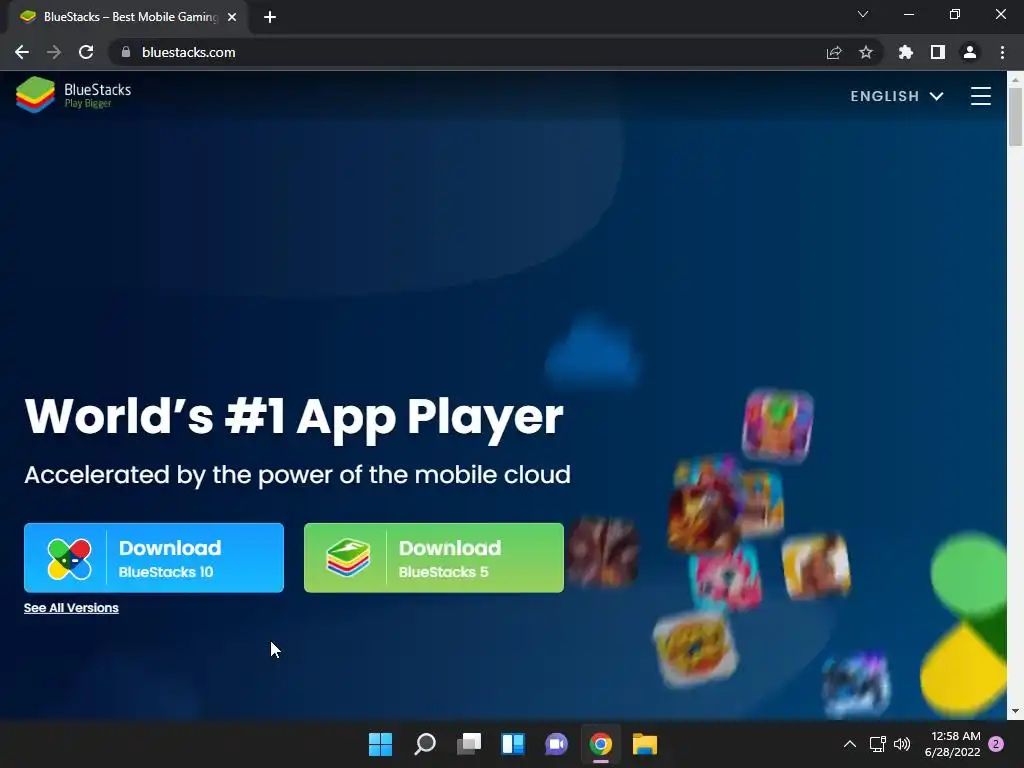Toggle the Chrome side panel icon

(938, 52)
